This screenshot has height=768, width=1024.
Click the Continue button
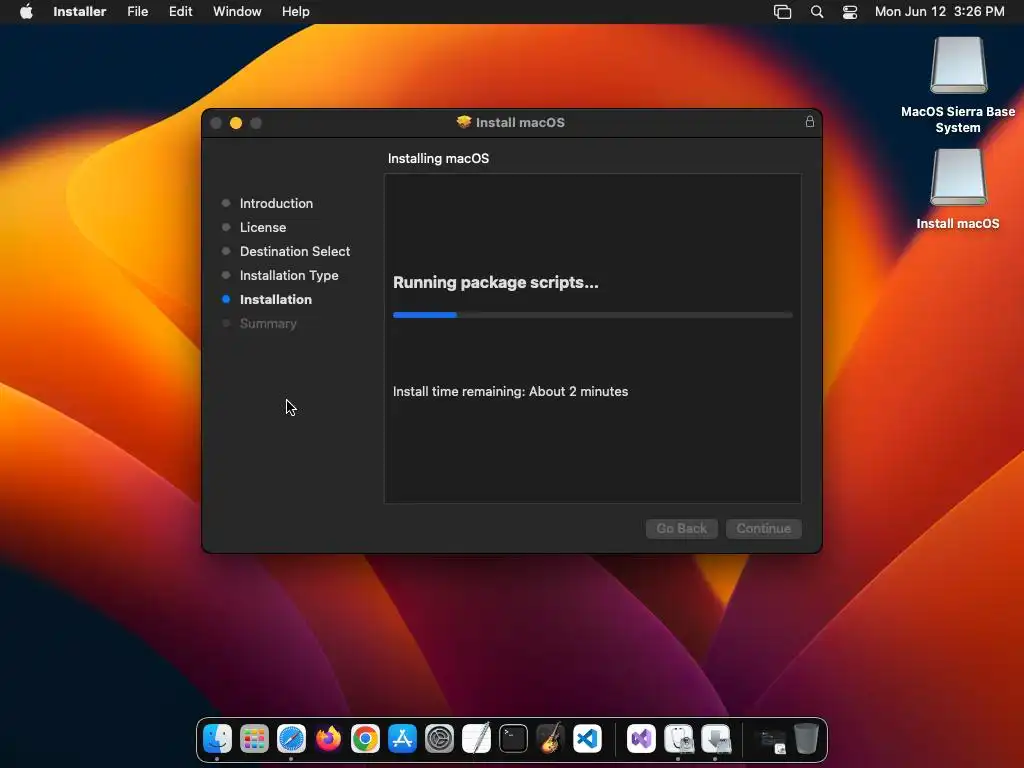764,528
